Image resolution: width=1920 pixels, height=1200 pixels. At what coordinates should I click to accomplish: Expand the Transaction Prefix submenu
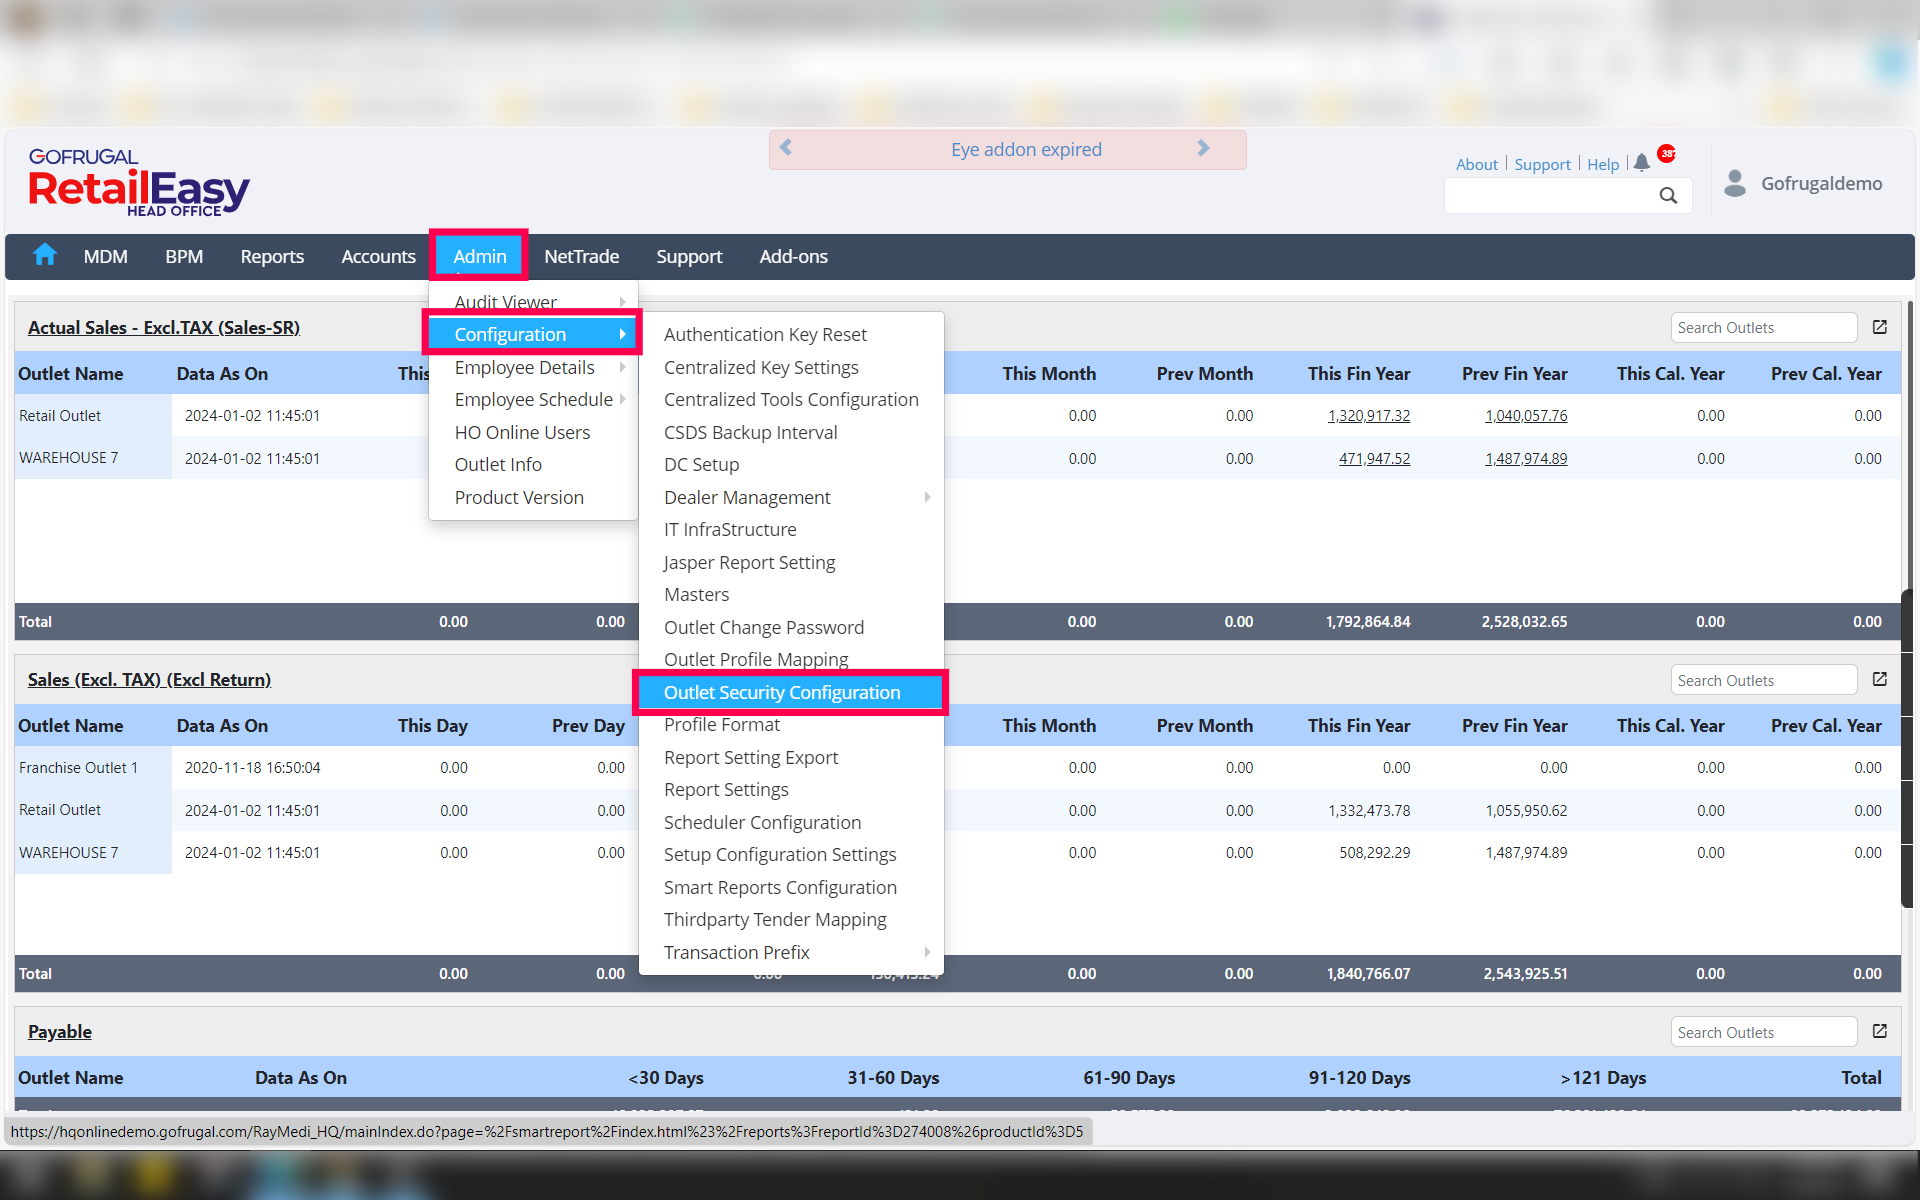926,952
